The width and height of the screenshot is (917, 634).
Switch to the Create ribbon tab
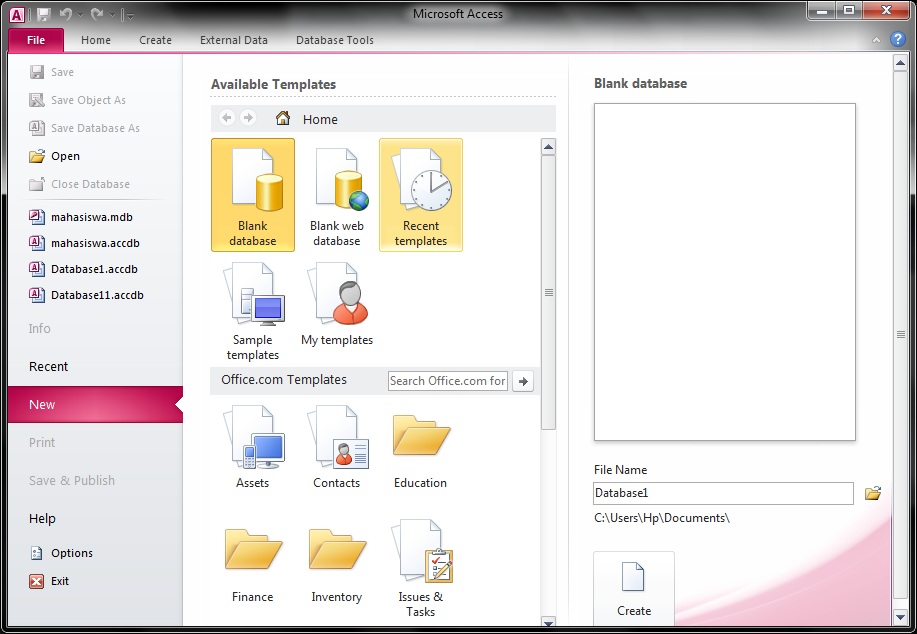(x=156, y=40)
